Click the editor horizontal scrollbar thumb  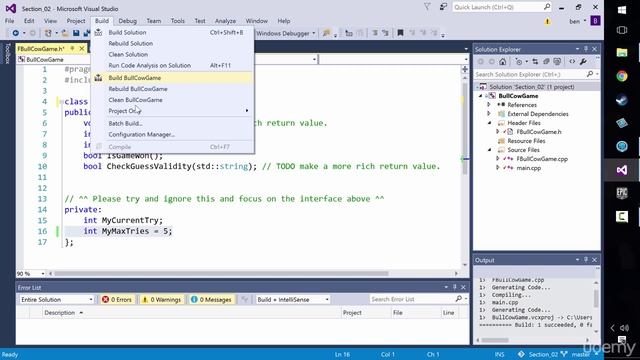[x=221, y=273]
